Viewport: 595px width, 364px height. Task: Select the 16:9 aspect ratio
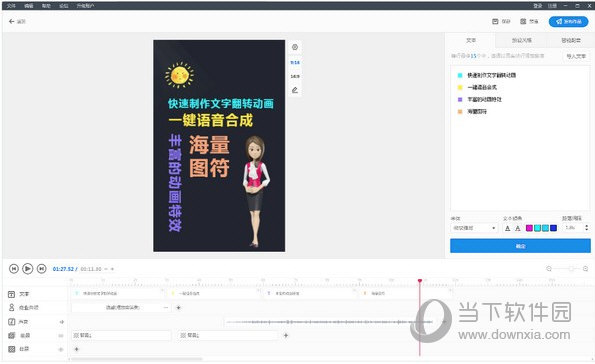pyautogui.click(x=295, y=76)
